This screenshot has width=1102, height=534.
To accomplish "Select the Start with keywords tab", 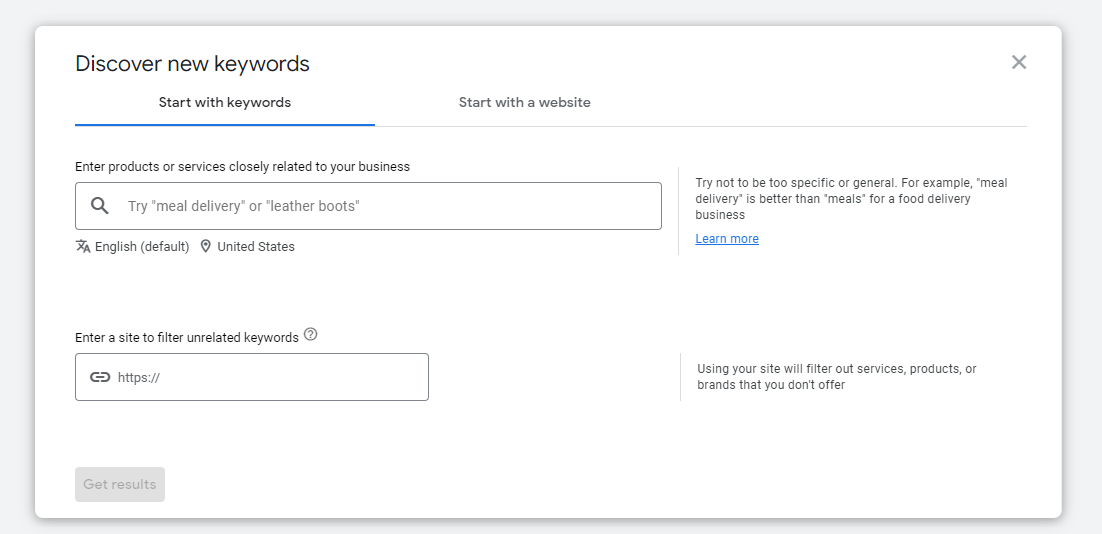I will click(225, 102).
